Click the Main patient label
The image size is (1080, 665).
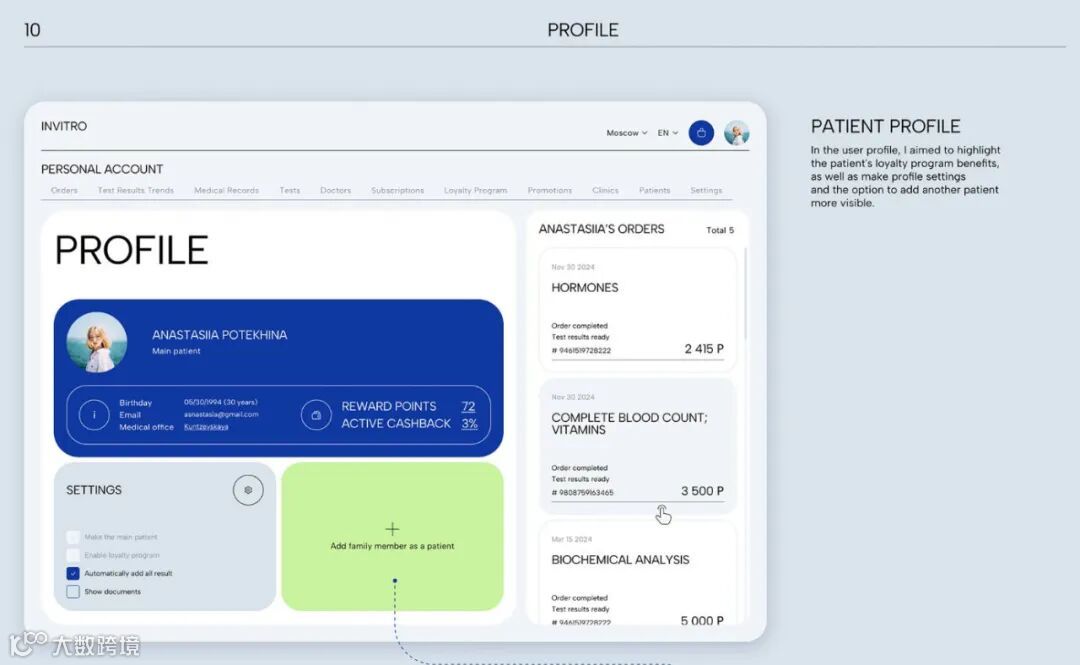[x=176, y=351]
